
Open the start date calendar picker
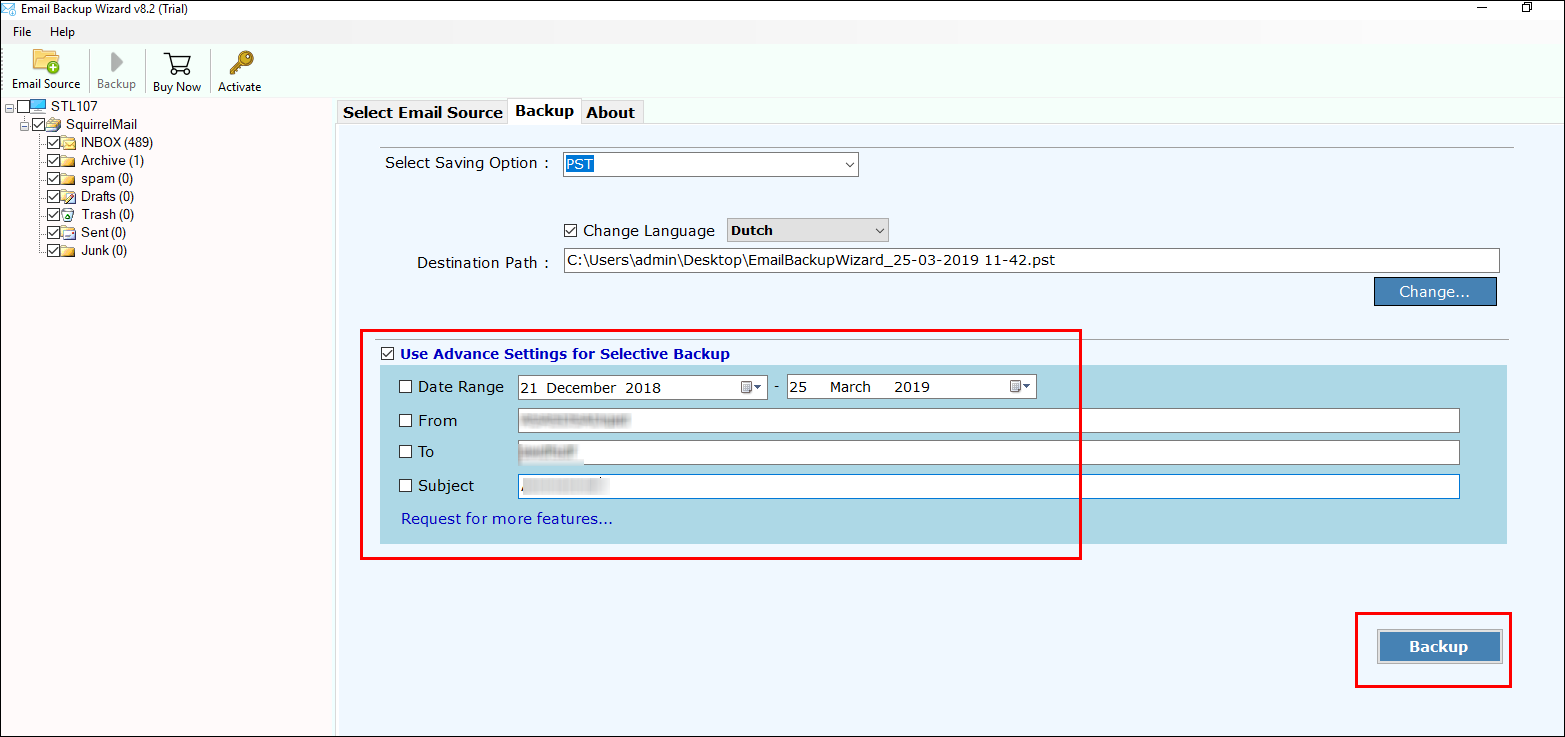751,387
